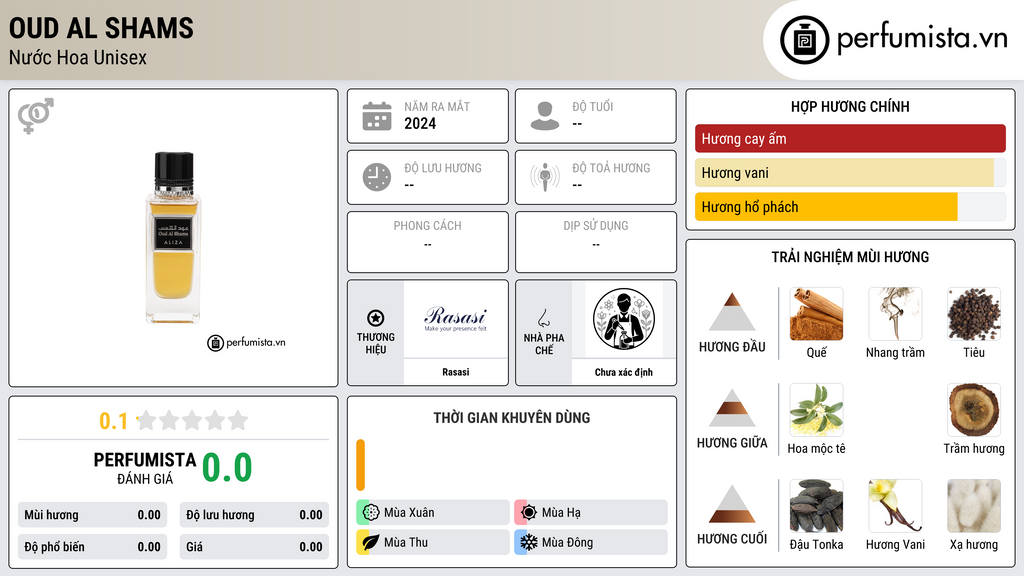Click the Xạ hương musk note image

(974, 506)
